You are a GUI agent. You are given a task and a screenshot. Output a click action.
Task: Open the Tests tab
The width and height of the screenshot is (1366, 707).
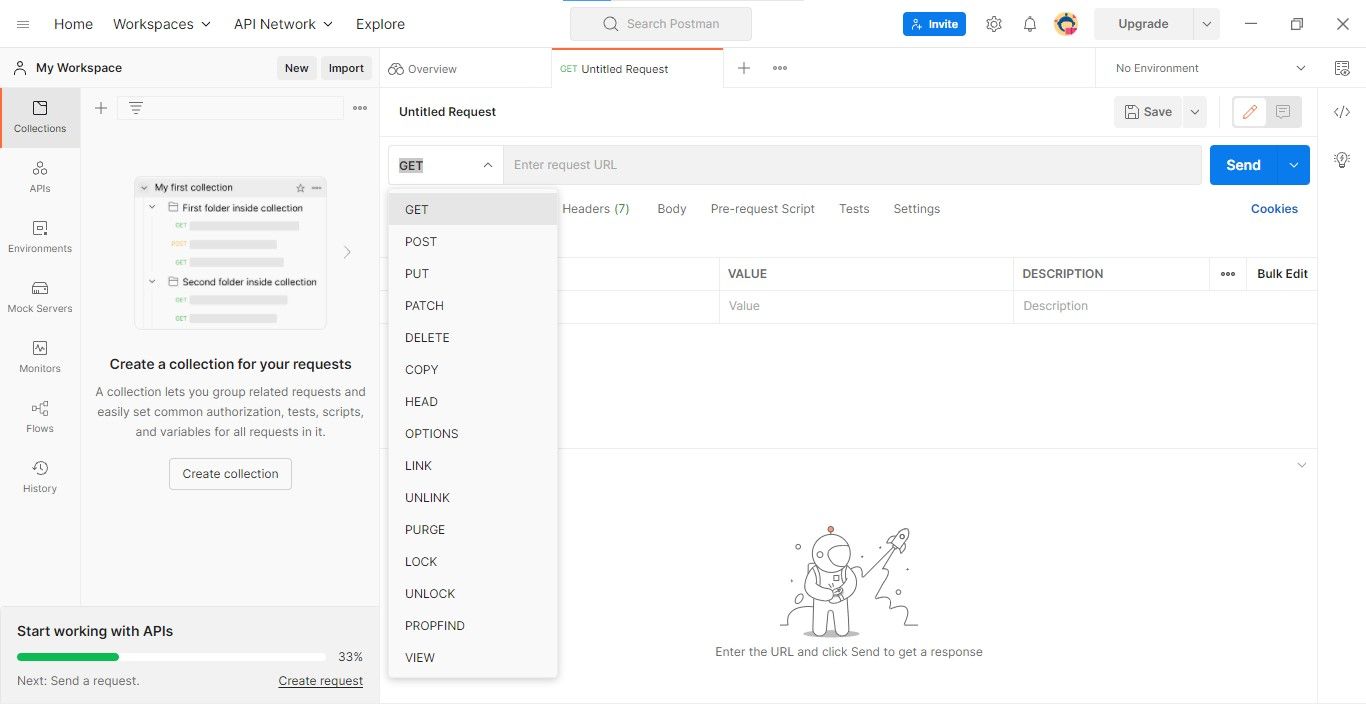point(854,209)
